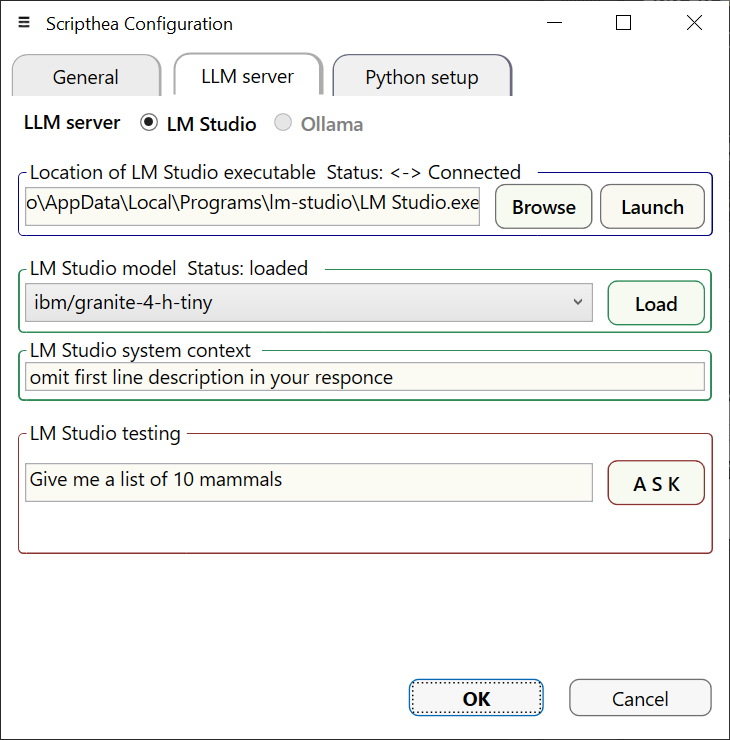Screen dimensions: 730x740
Task: Confirm settings with the OK button
Action: click(x=476, y=698)
